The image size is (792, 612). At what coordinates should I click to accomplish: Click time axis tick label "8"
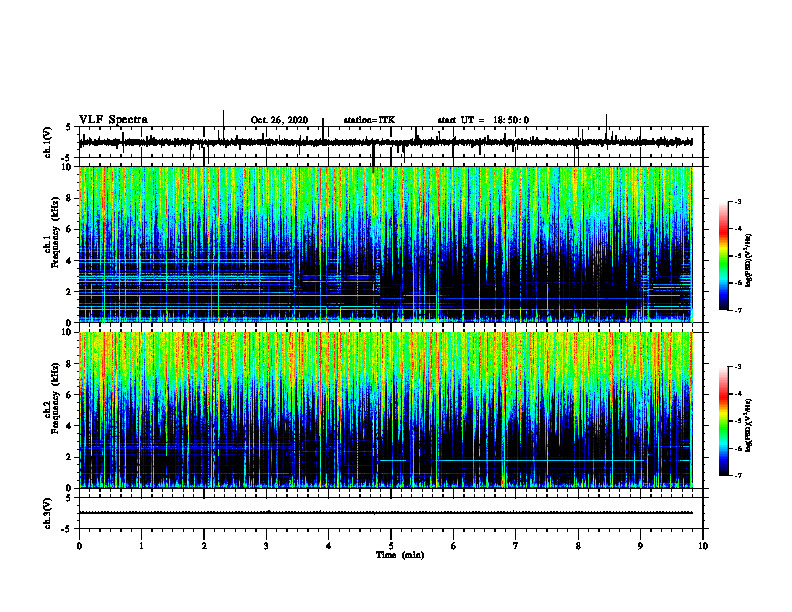click(x=578, y=546)
